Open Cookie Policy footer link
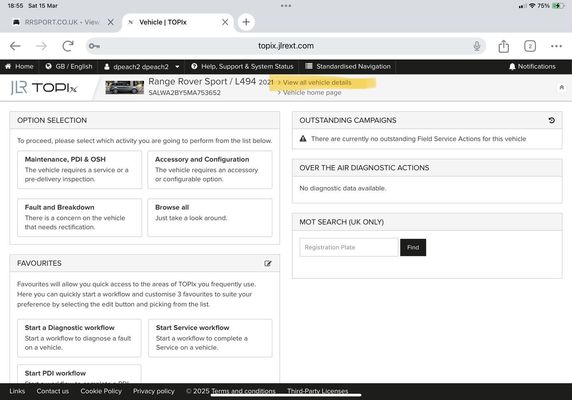The height and width of the screenshot is (400, 572). click(101, 391)
